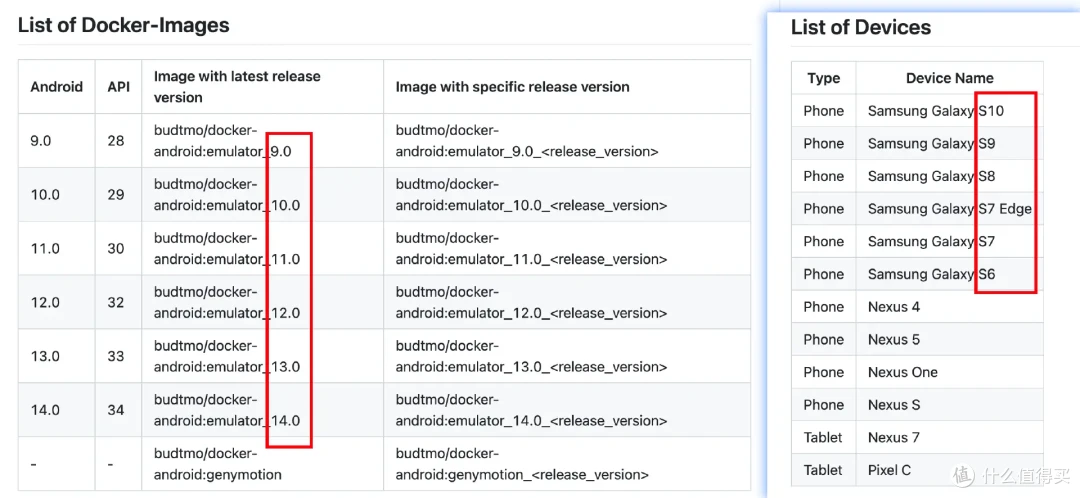Click the 'Samsung Galaxy S6' device row
Screen dimensions: 1080x498
coord(917,274)
